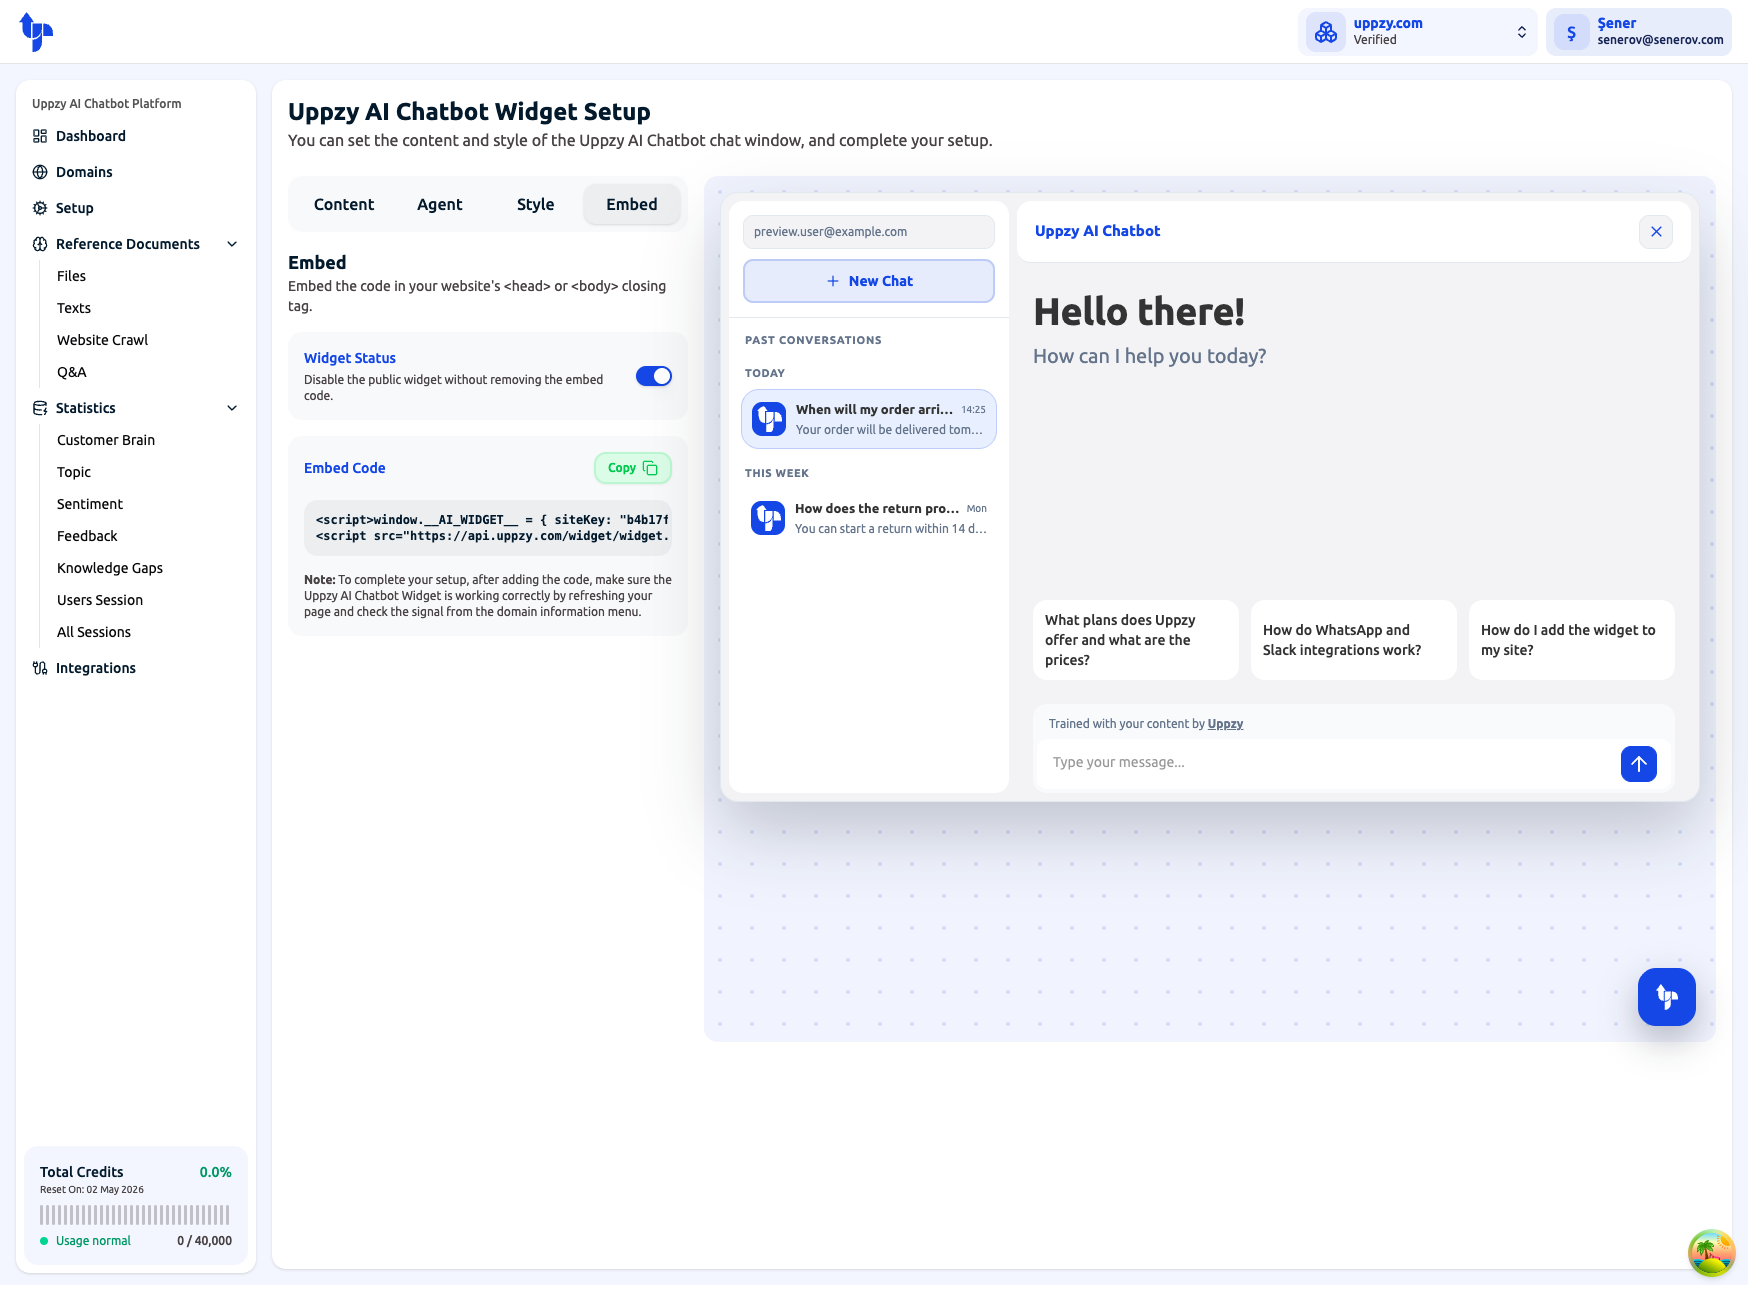Click the Dashboard grid icon
The image size is (1748, 1289).
coord(40,136)
